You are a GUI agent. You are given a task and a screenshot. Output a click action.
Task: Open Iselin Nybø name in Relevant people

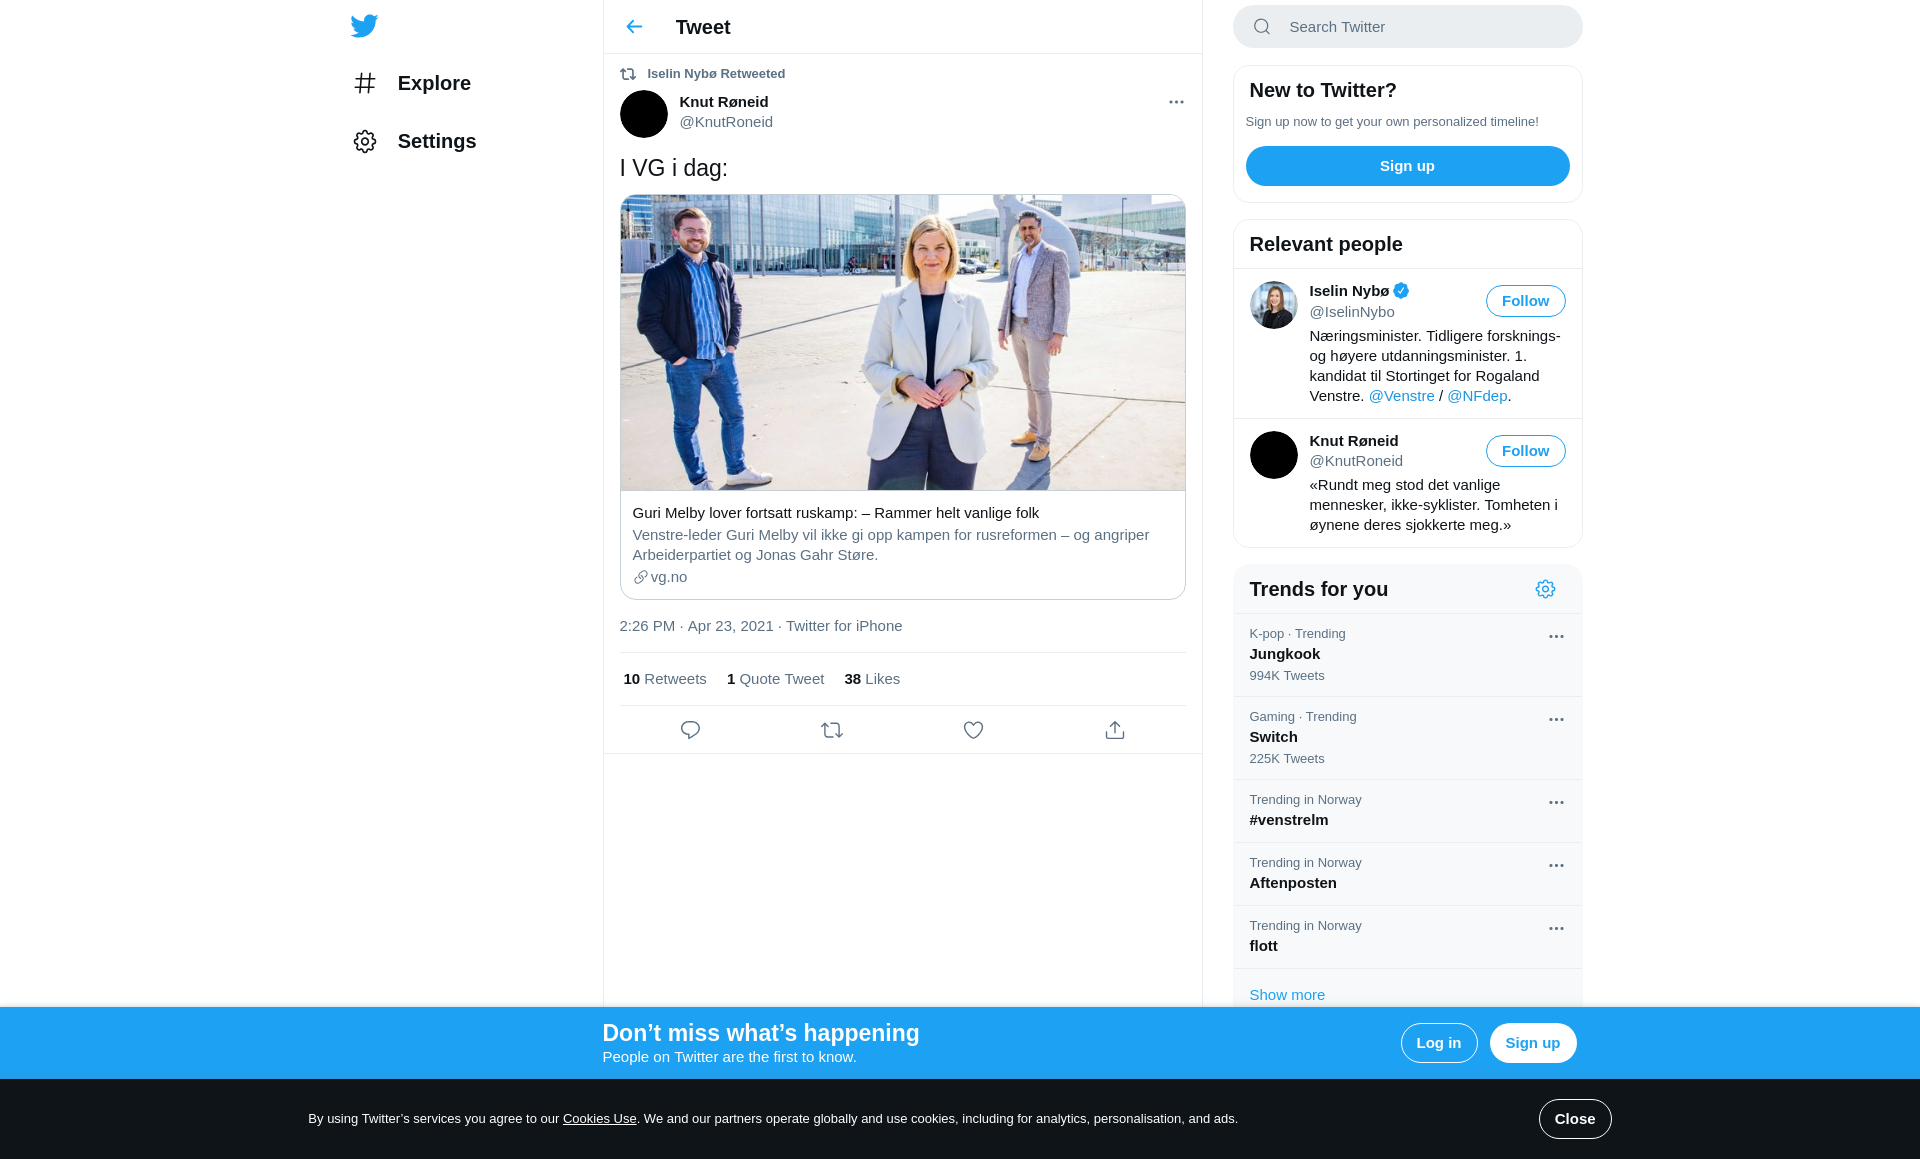(x=1349, y=291)
